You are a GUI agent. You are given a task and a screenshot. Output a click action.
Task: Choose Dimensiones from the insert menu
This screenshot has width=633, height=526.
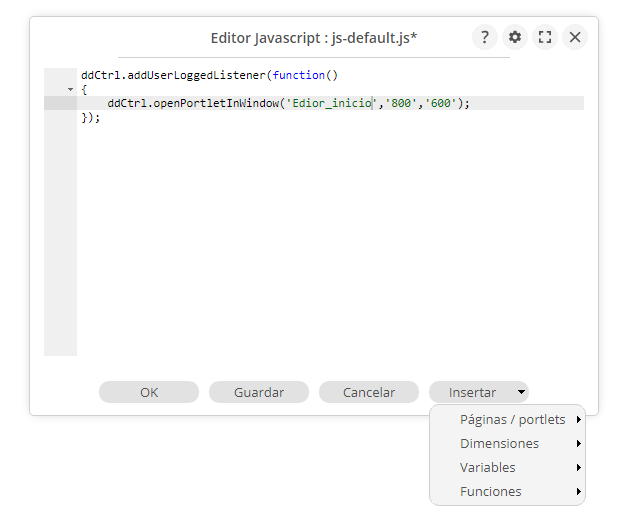click(x=499, y=443)
